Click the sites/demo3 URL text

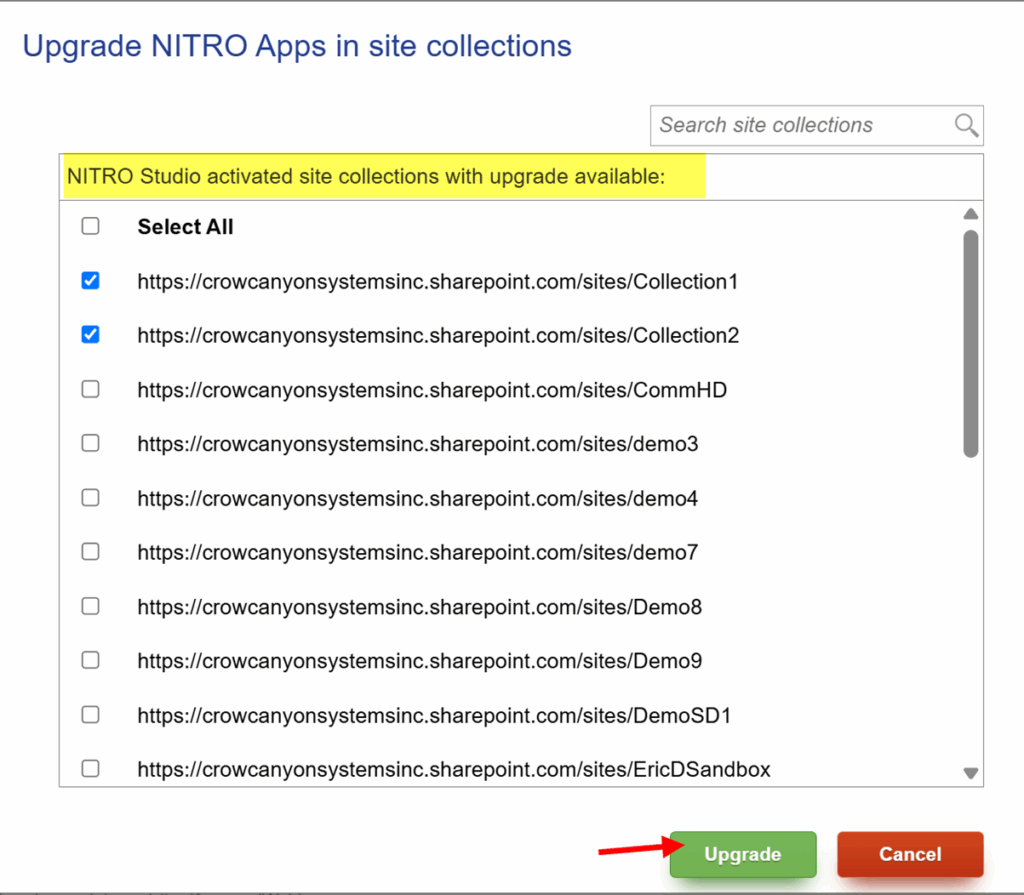(418, 444)
